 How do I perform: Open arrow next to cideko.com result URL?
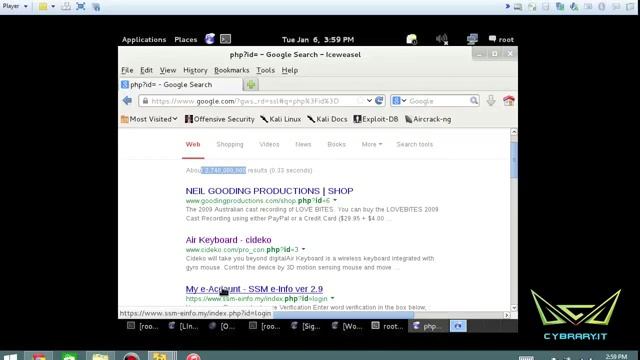(303, 249)
